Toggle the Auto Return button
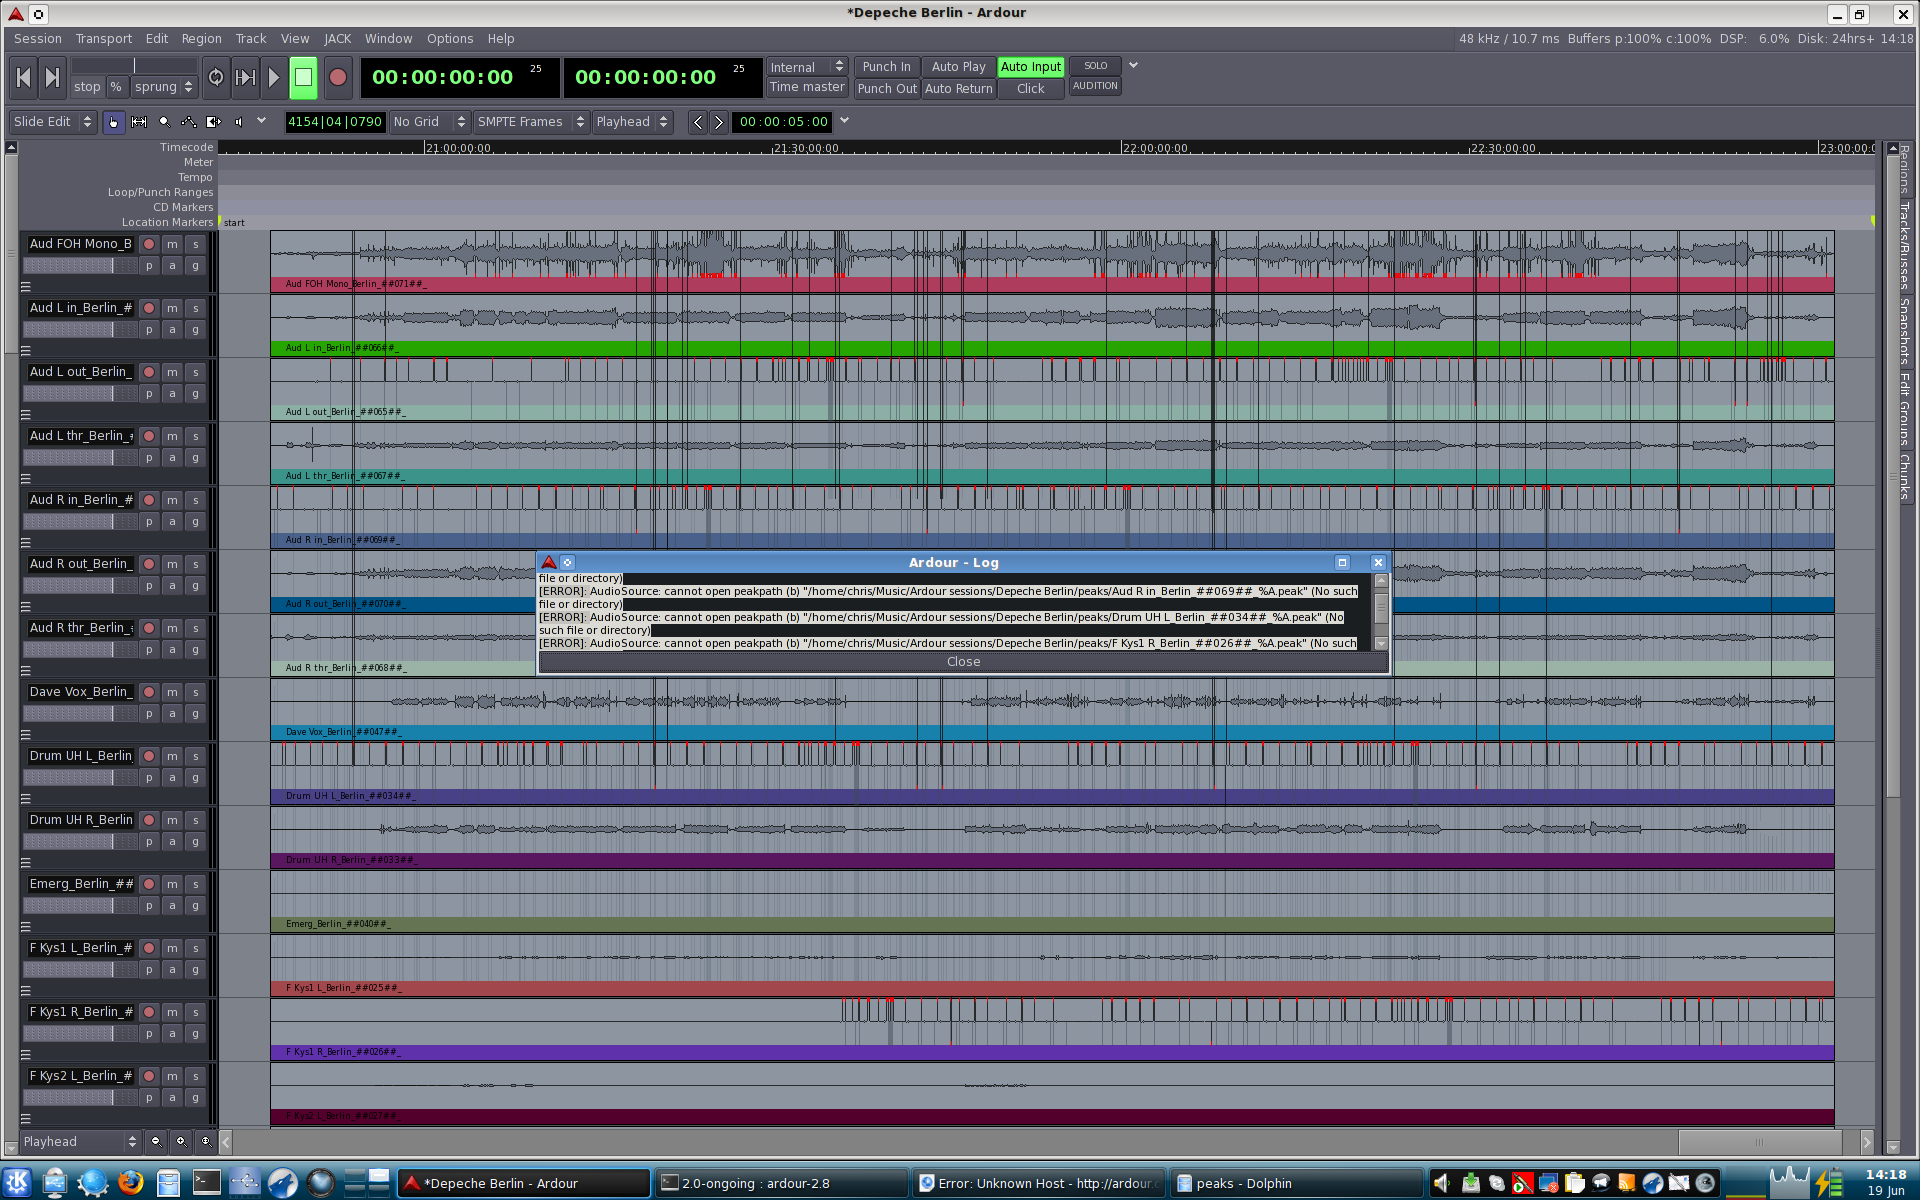This screenshot has width=1920, height=1200. (958, 89)
